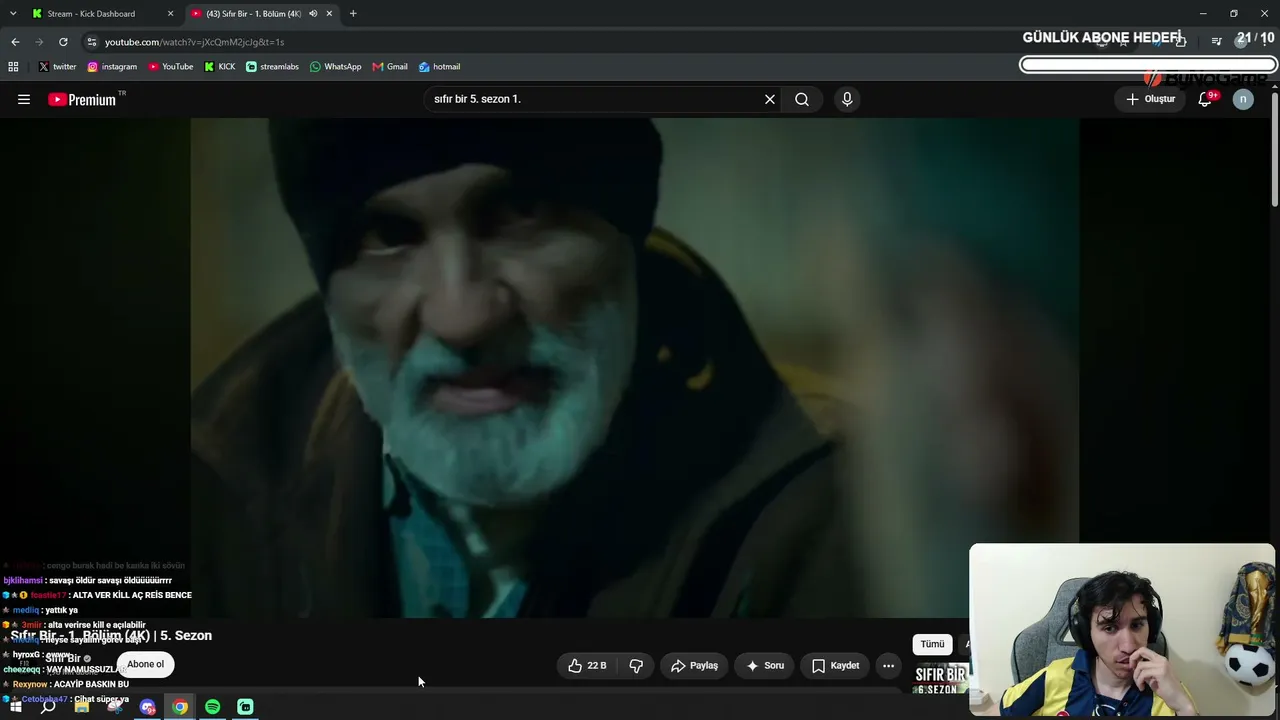The image size is (1280, 720).
Task: Subscribe with the Abone ol button
Action: point(145,664)
